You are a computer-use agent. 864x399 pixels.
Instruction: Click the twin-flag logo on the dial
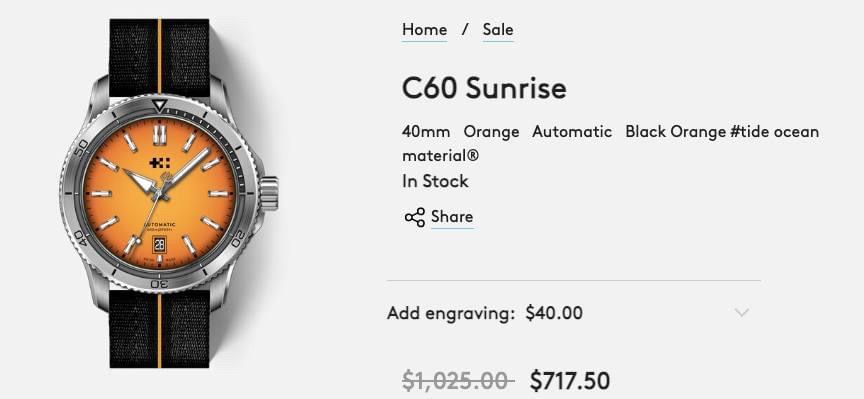(159, 163)
